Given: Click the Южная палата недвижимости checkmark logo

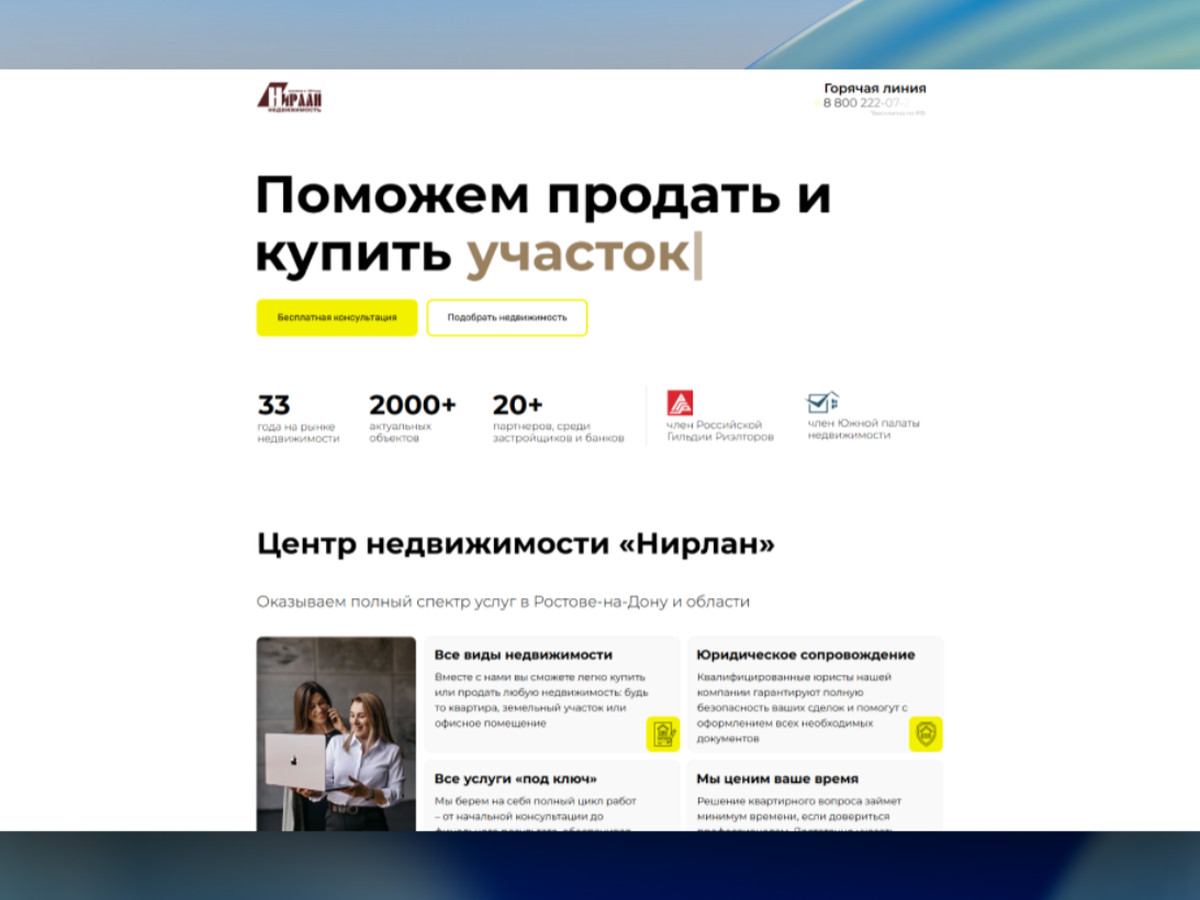Looking at the screenshot, I should (823, 402).
